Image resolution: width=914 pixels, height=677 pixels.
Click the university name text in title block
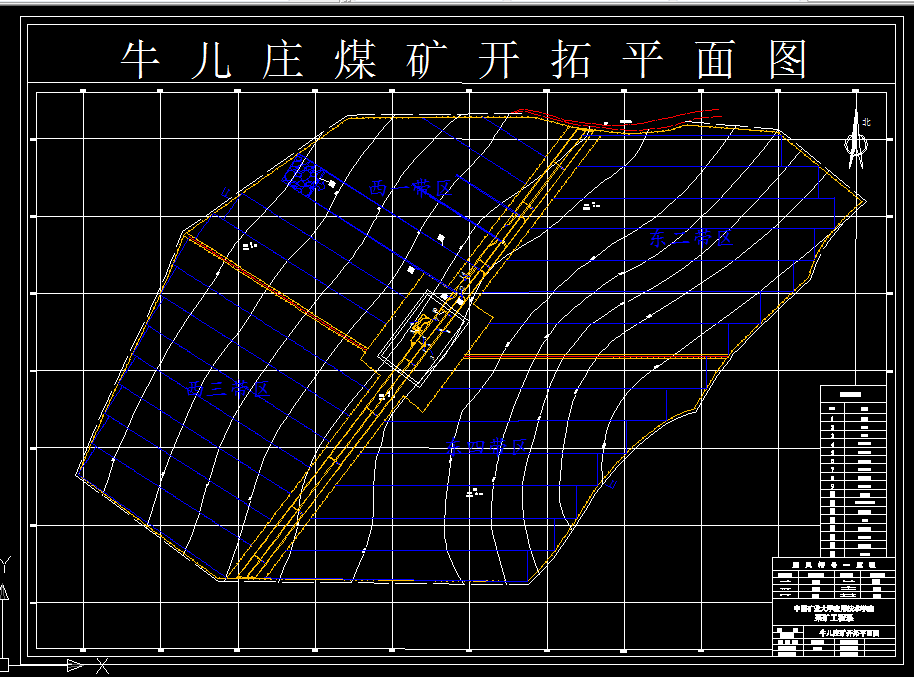point(834,609)
